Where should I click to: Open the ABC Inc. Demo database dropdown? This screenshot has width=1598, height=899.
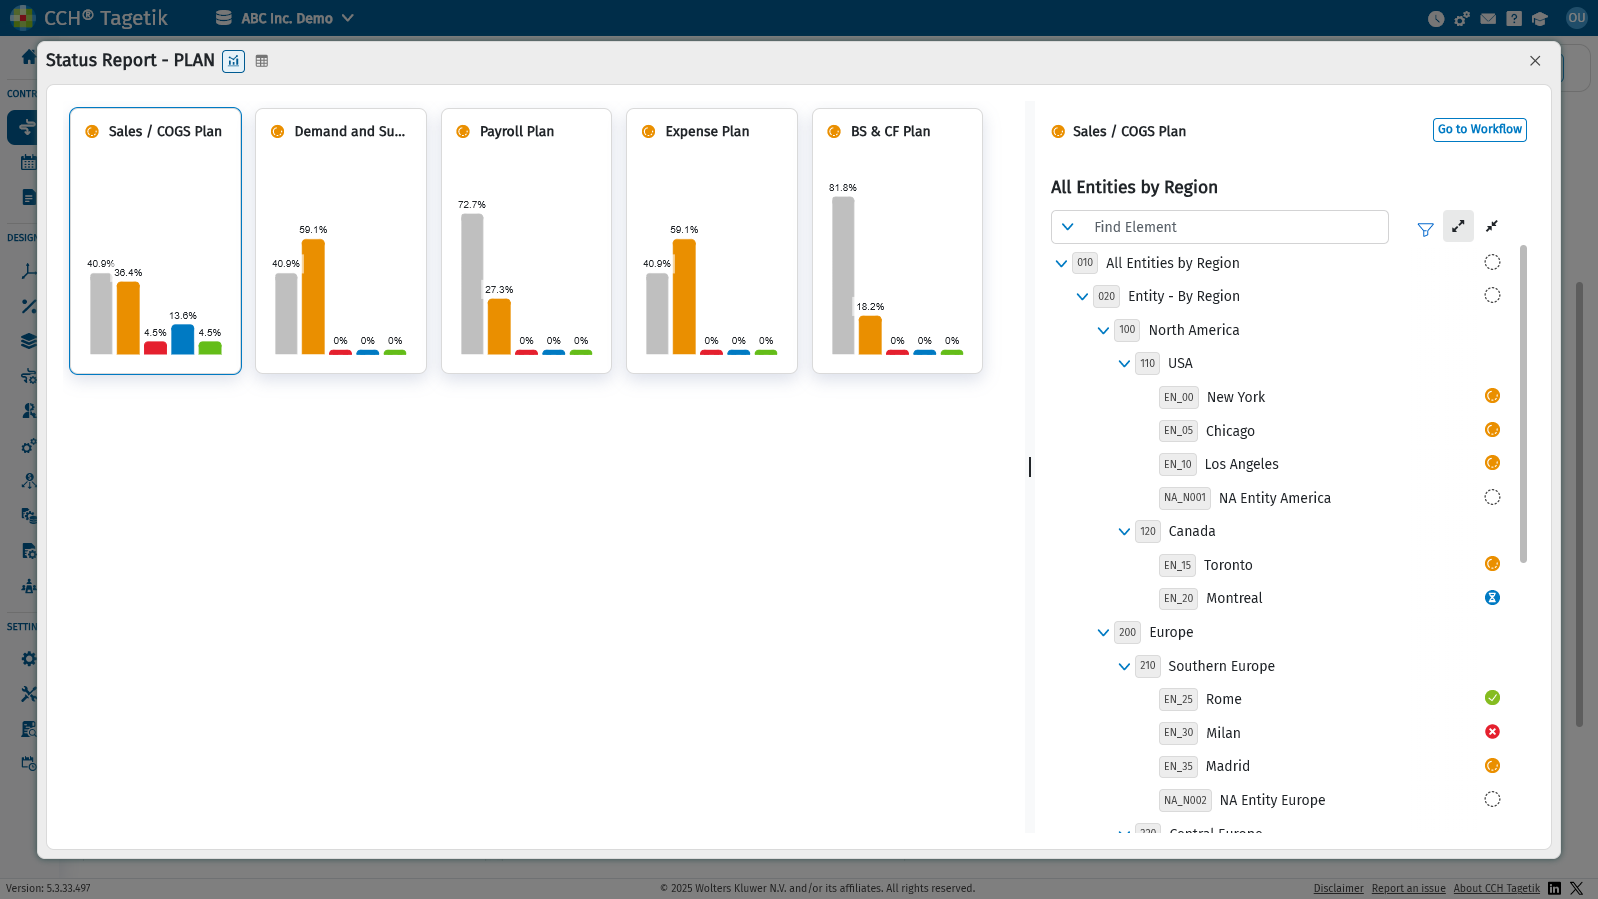[x=285, y=18]
